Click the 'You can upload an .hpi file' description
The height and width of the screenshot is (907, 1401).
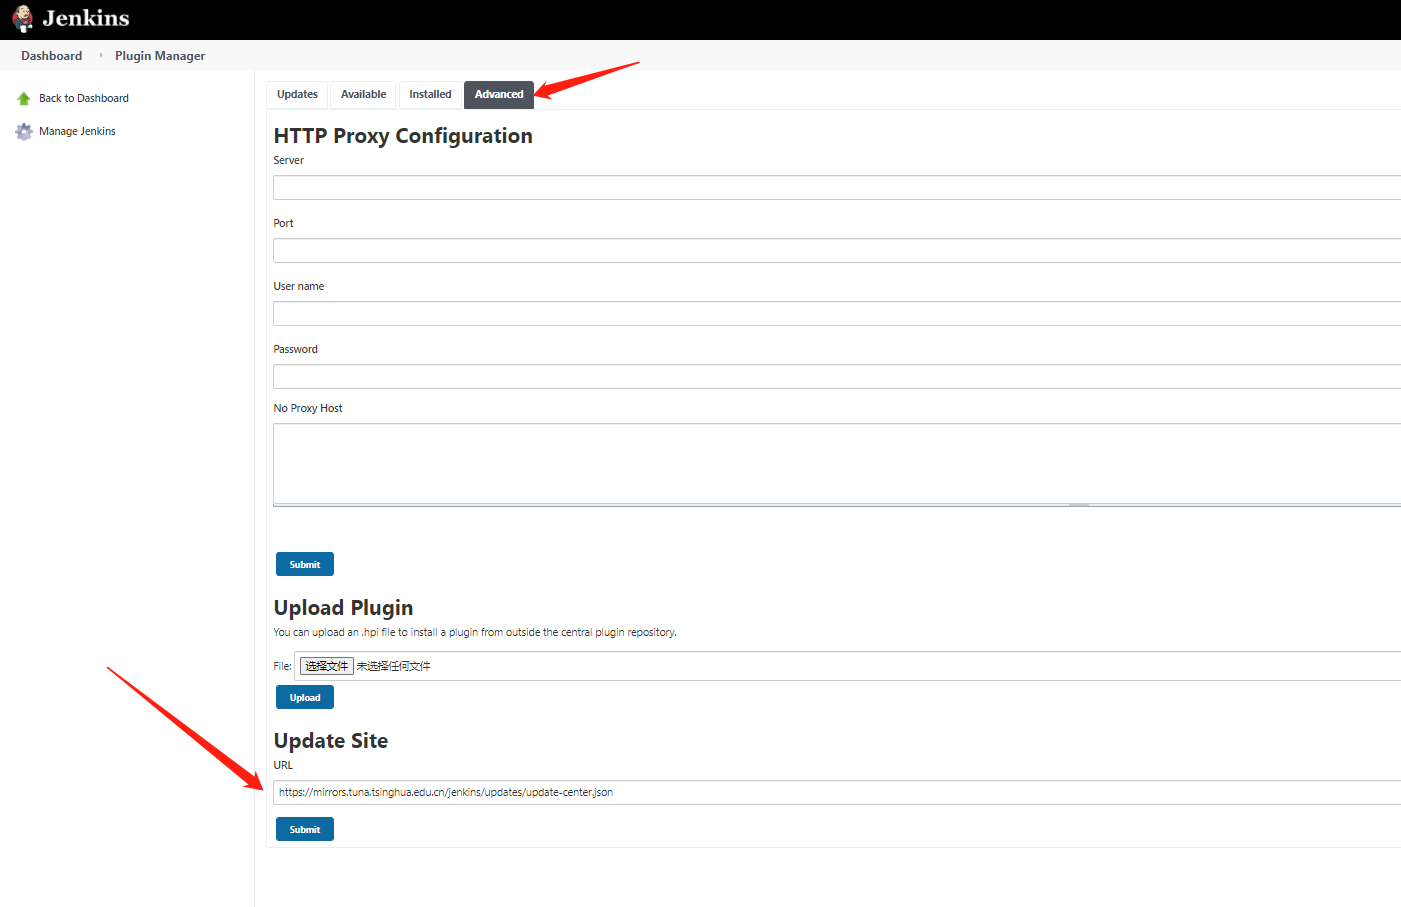coord(475,632)
